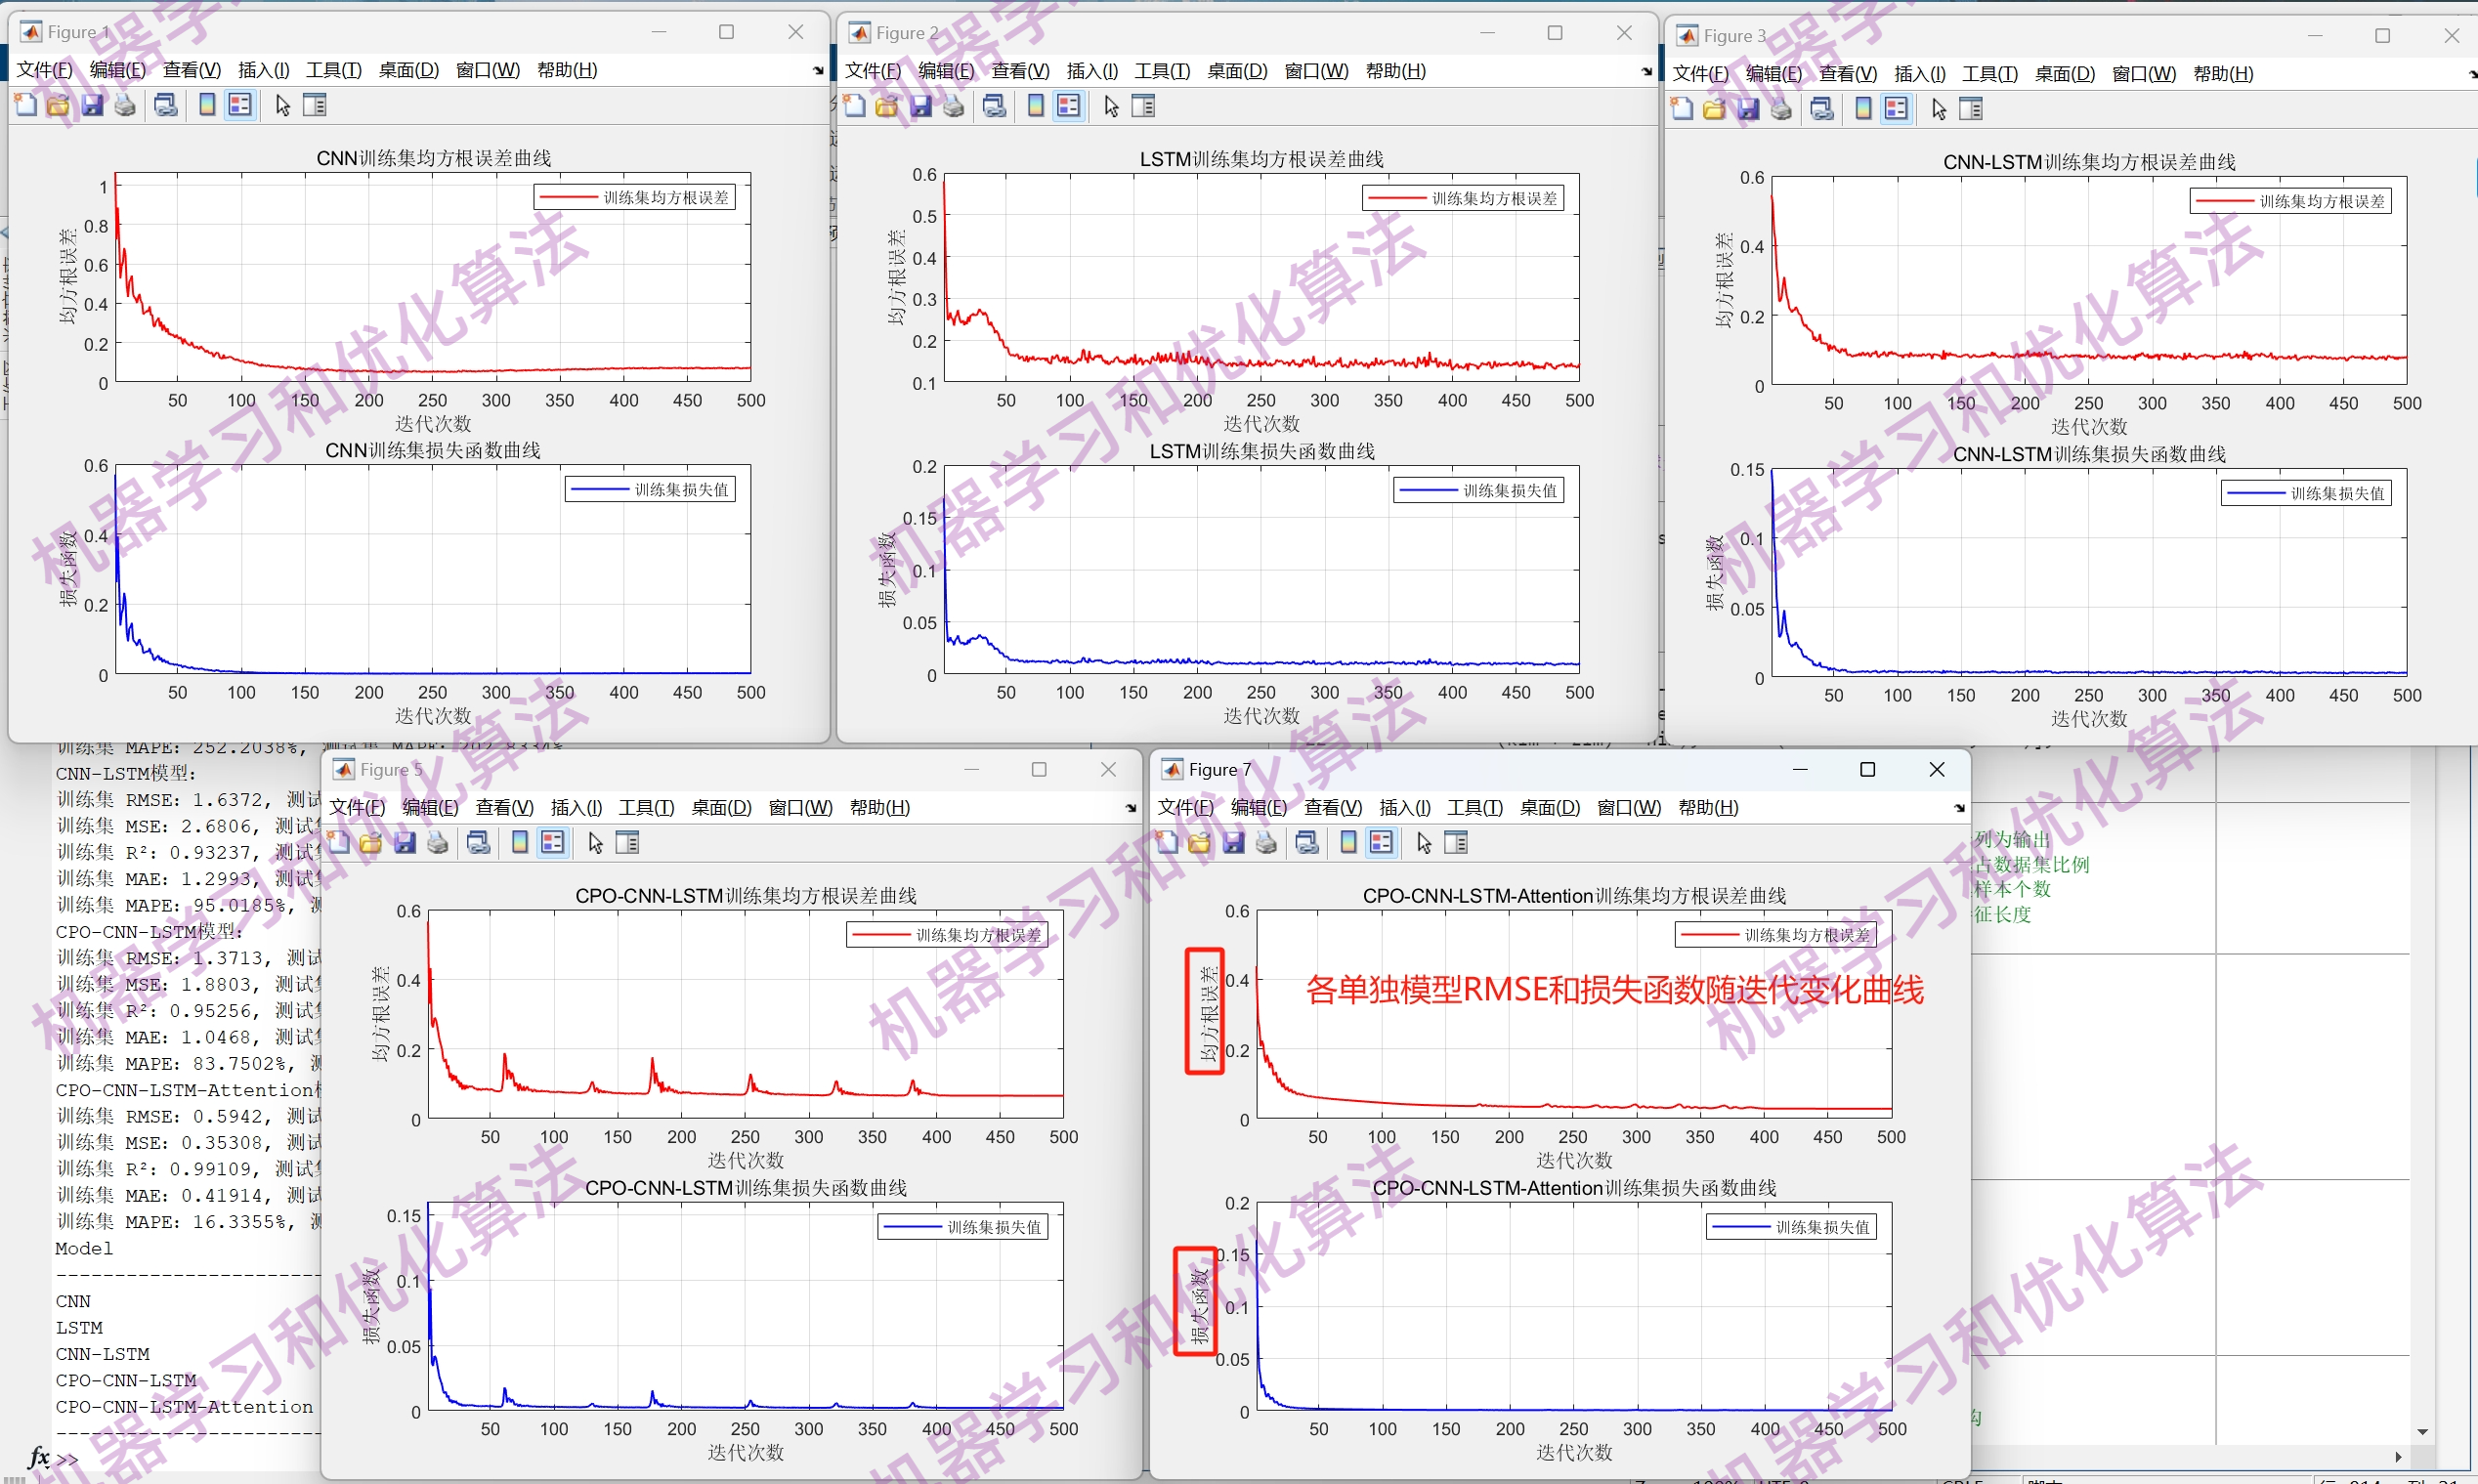Viewport: 2478px width, 1484px height.
Task: Toggle Insert Legend in Figure 7 toolbar
Action: 1381,843
